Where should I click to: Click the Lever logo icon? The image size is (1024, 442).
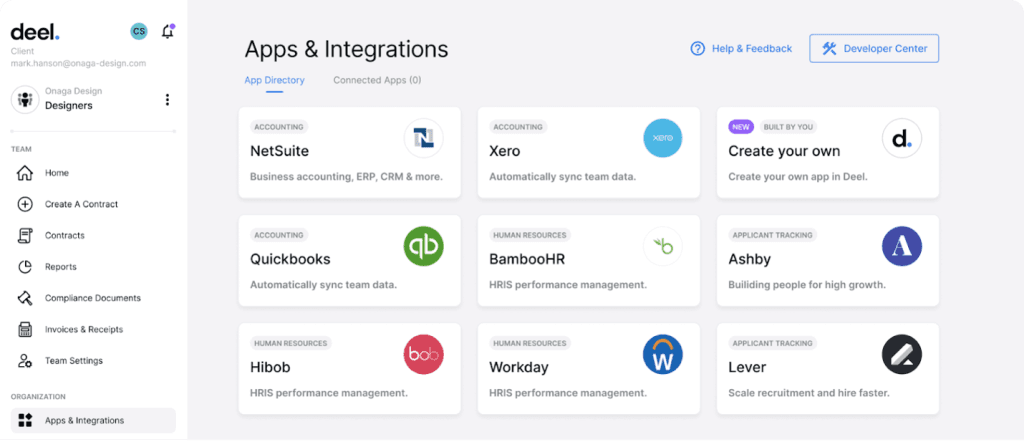point(901,354)
